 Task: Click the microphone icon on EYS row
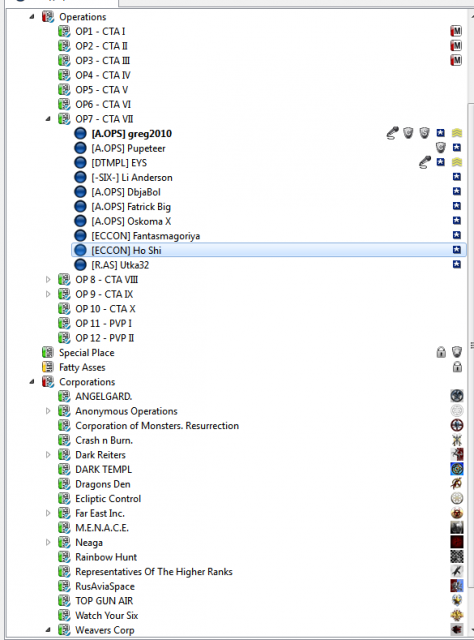coord(425,162)
